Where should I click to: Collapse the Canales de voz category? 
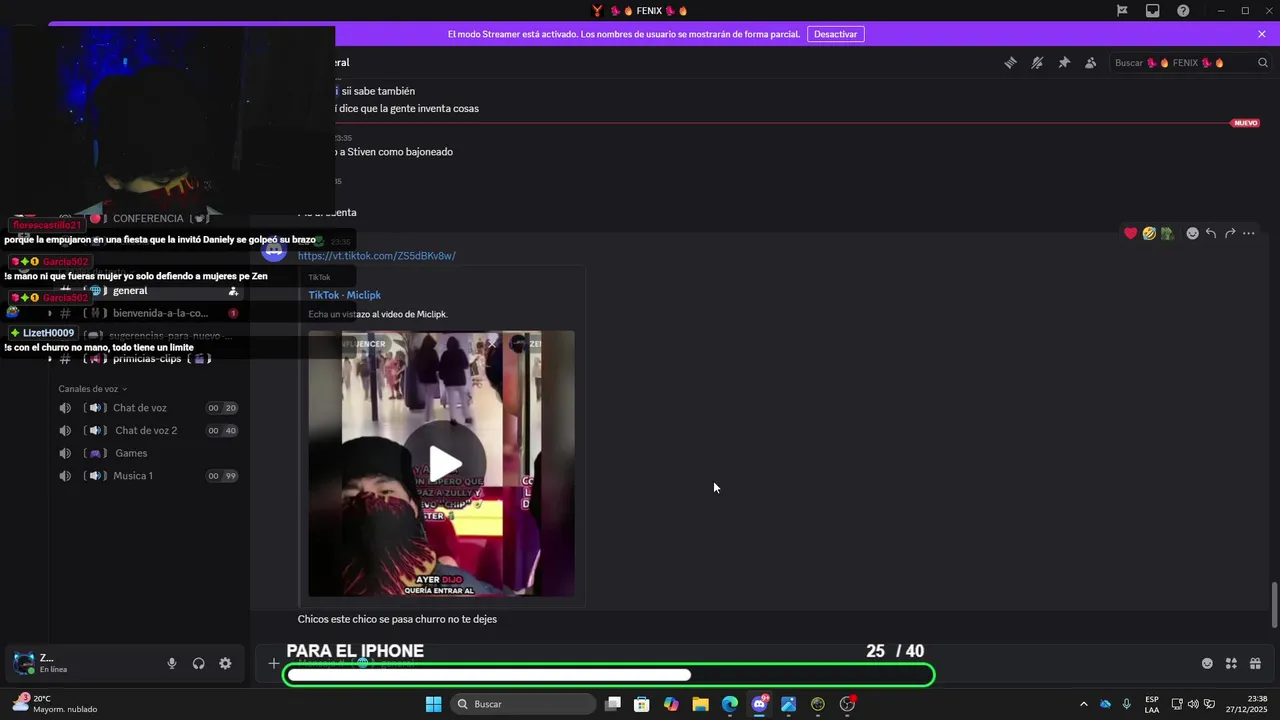point(92,389)
